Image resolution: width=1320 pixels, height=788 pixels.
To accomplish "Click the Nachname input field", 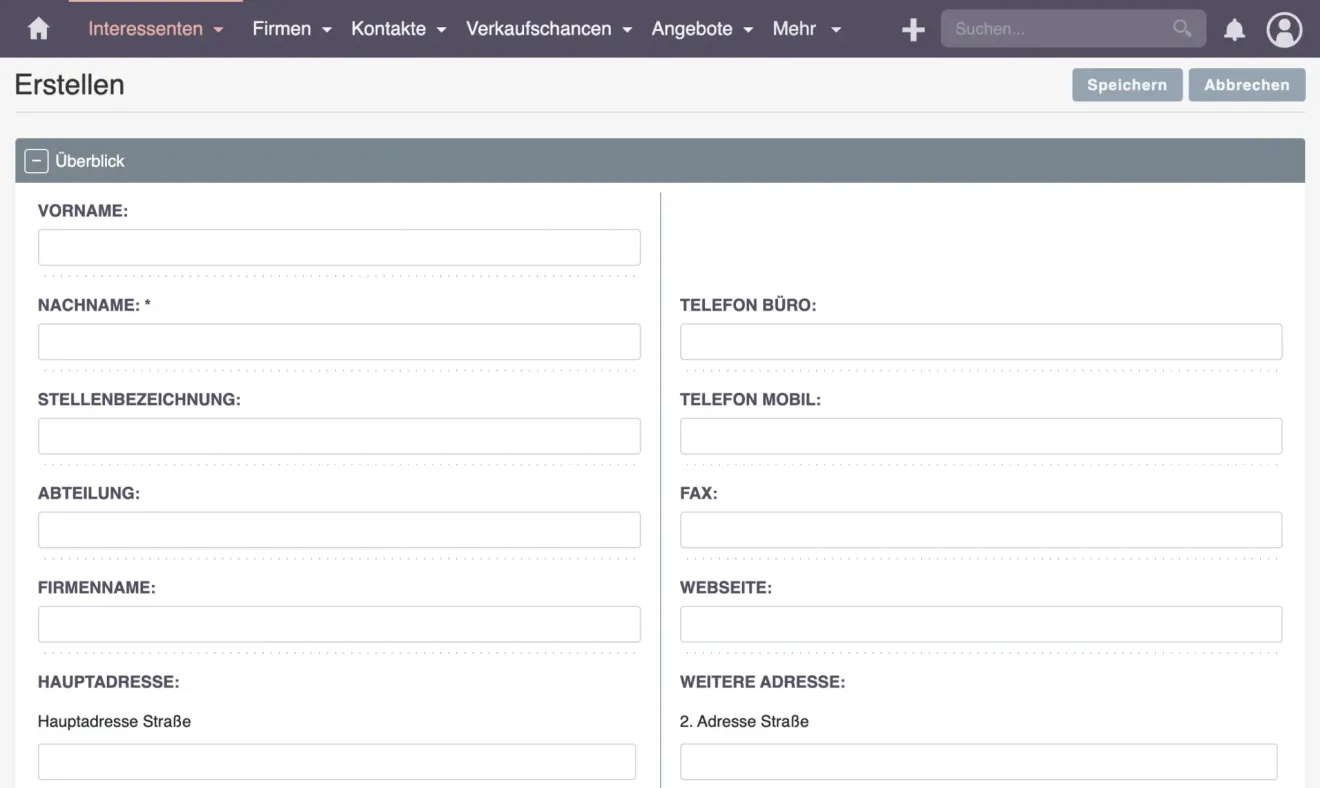I will click(339, 341).
